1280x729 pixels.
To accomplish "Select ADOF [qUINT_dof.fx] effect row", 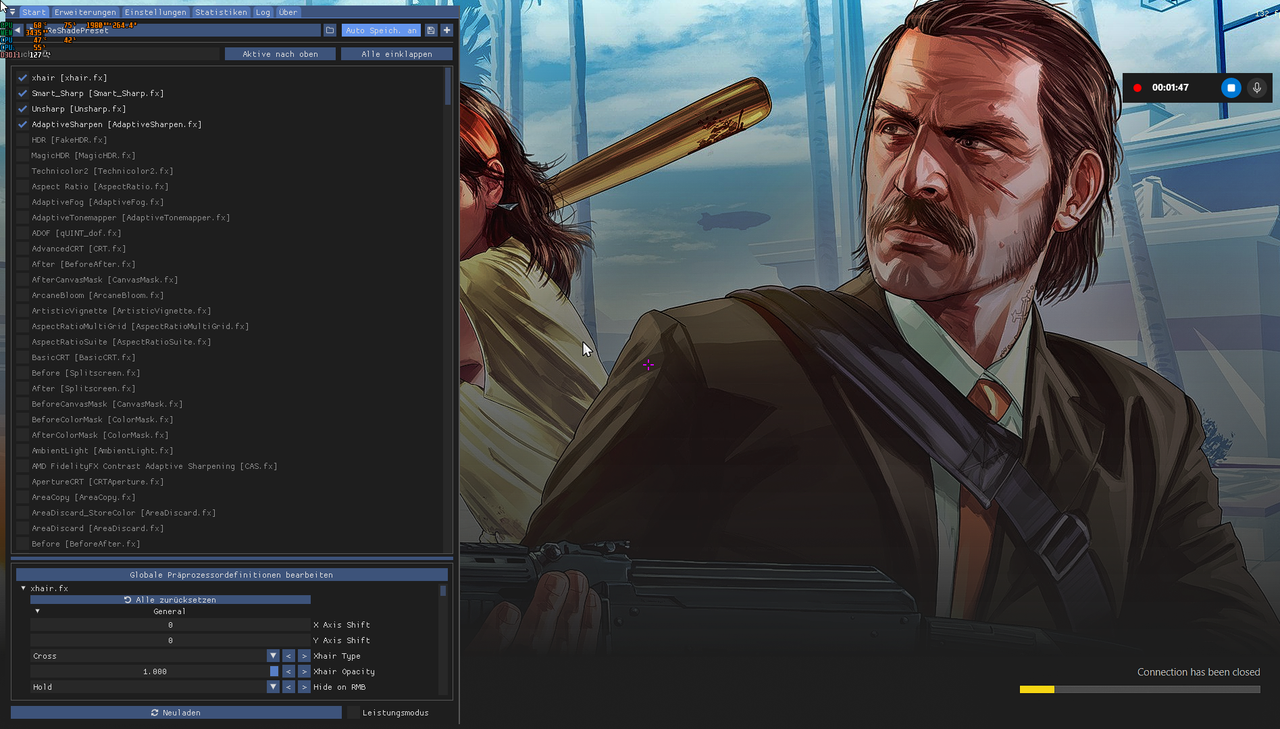I will pos(76,233).
